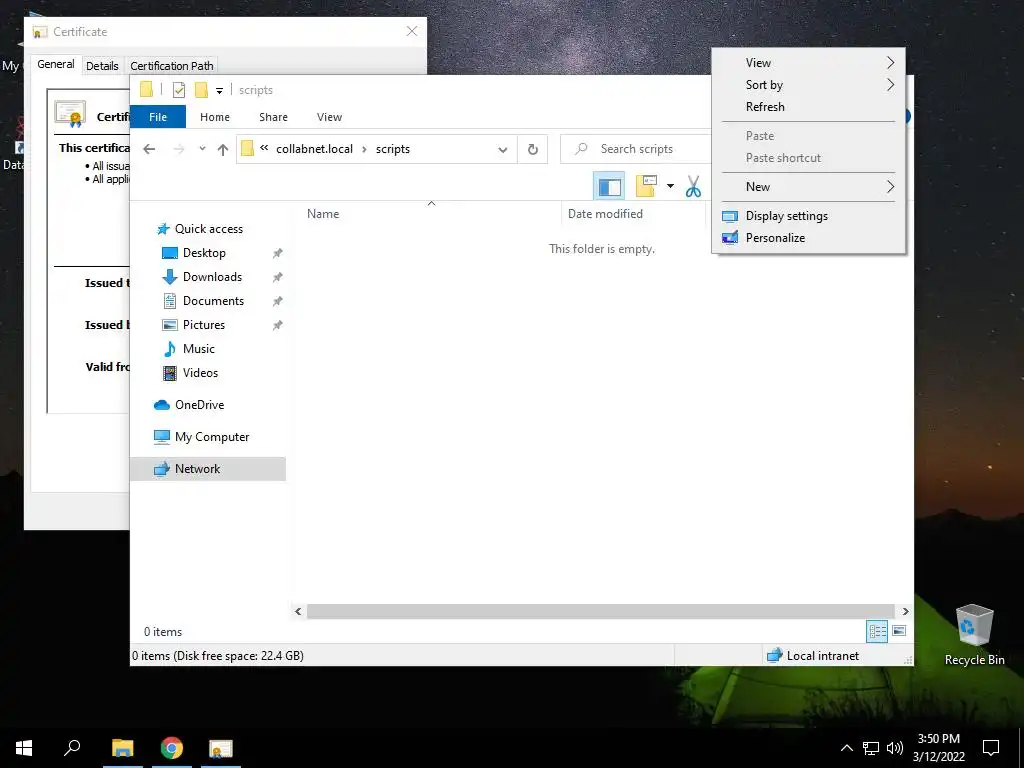The height and width of the screenshot is (768, 1024).
Task: Click the scissors Cut icon in Explorer toolbar
Action: [x=693, y=186]
